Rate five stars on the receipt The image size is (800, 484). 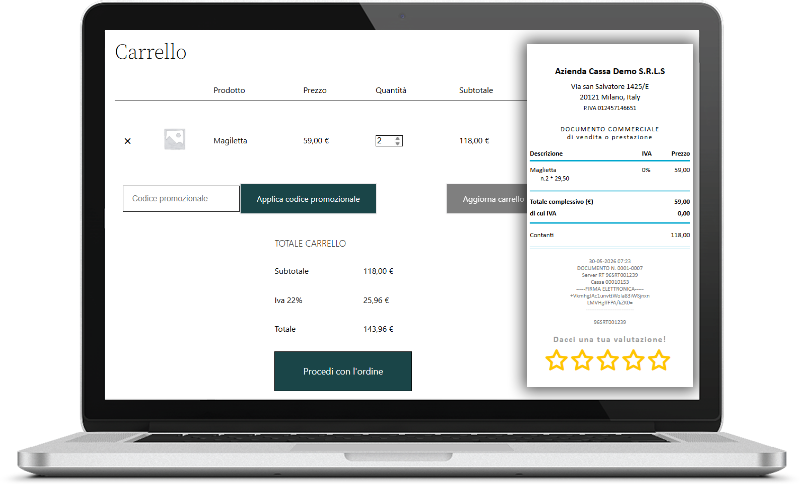pyautogui.click(x=659, y=360)
